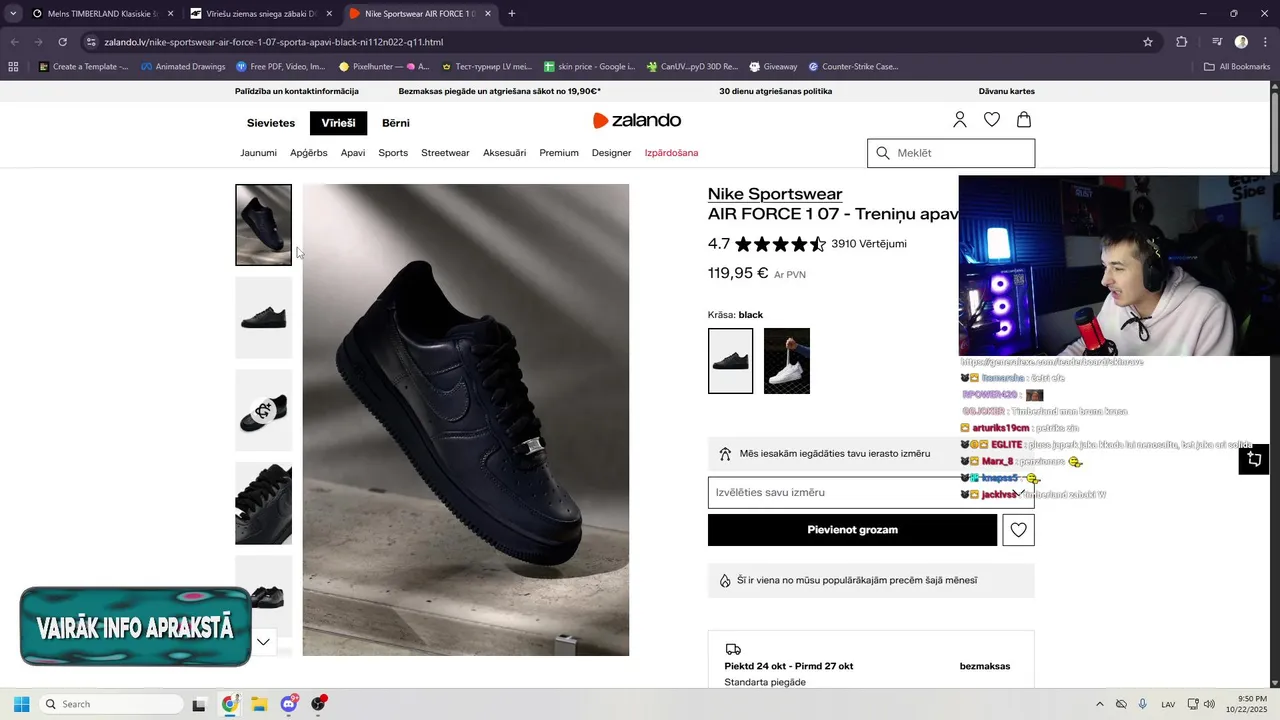Image resolution: width=1280 pixels, height=720 pixels.
Task: Open Premium menu
Action: pyautogui.click(x=559, y=153)
